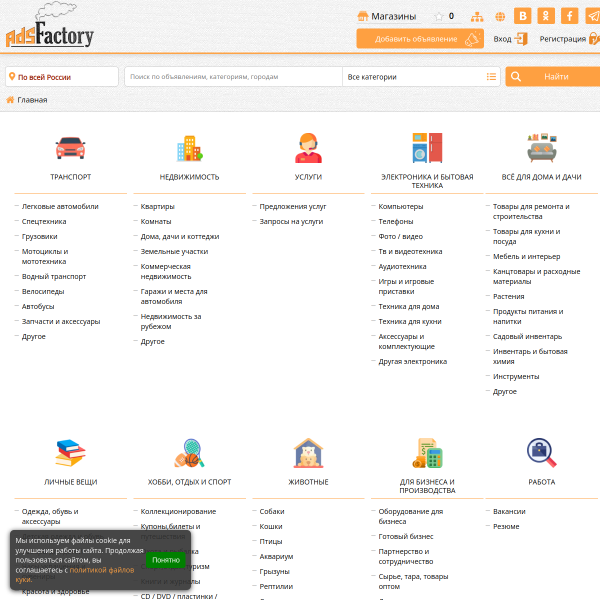Open Оборудование для бизнеса link
Screen dimensions: 600x600
[x=411, y=516]
